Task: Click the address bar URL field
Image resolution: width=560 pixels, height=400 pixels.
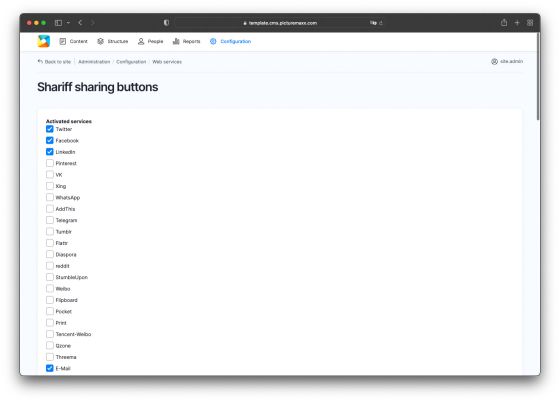Action: 280,23
